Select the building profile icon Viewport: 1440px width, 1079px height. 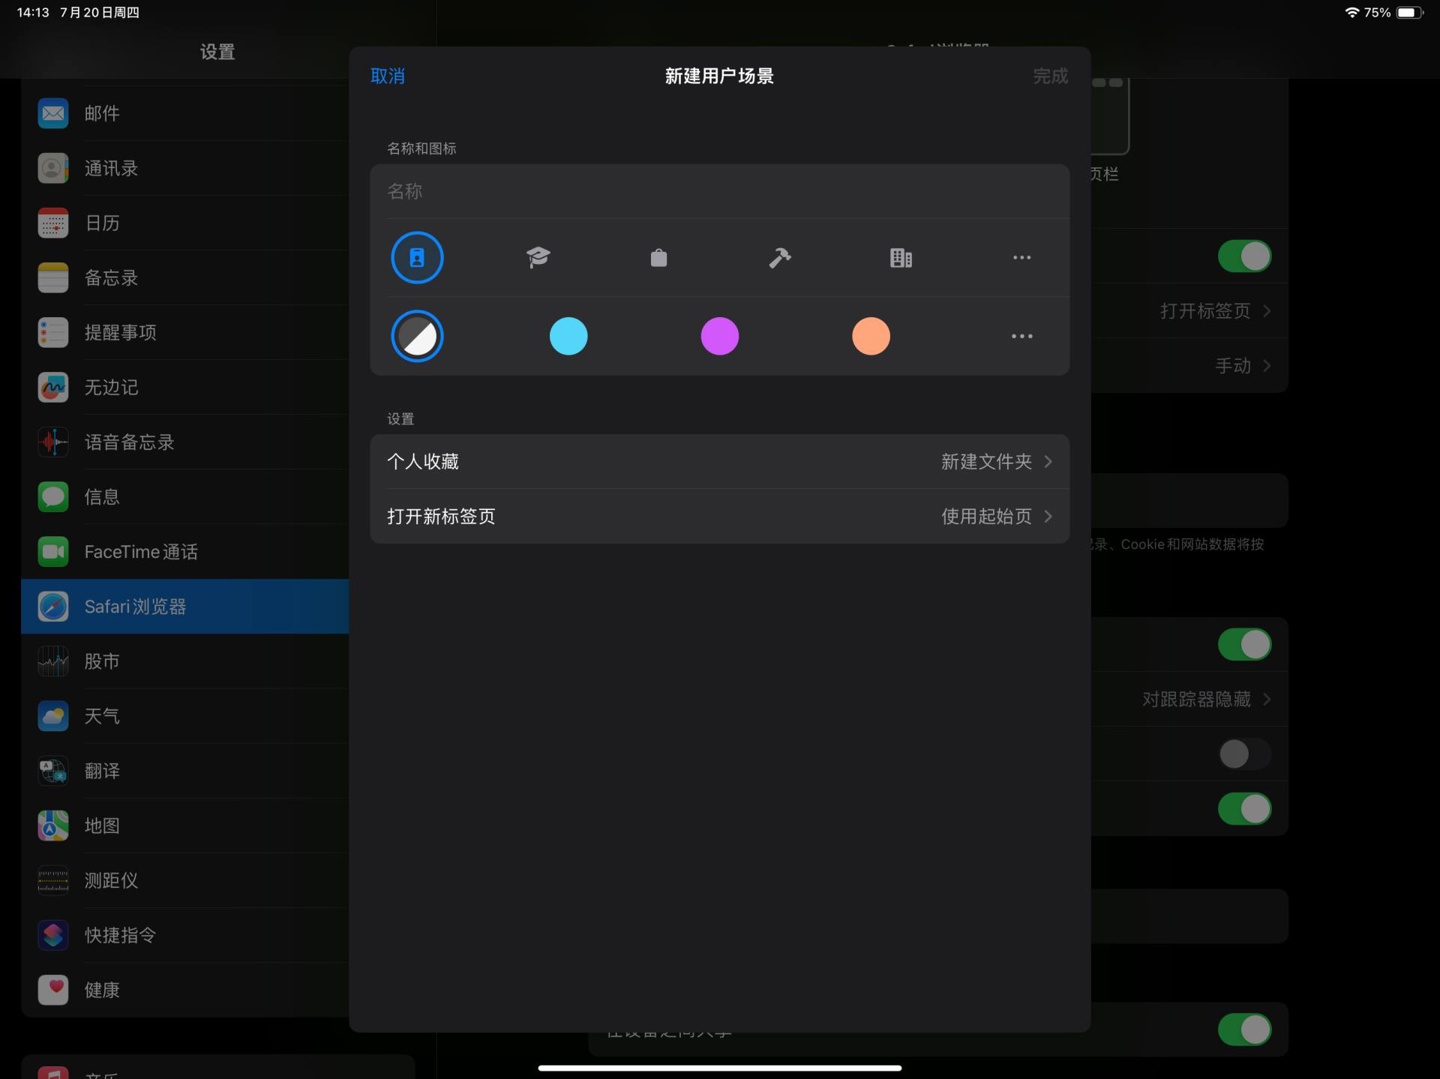pyautogui.click(x=901, y=257)
